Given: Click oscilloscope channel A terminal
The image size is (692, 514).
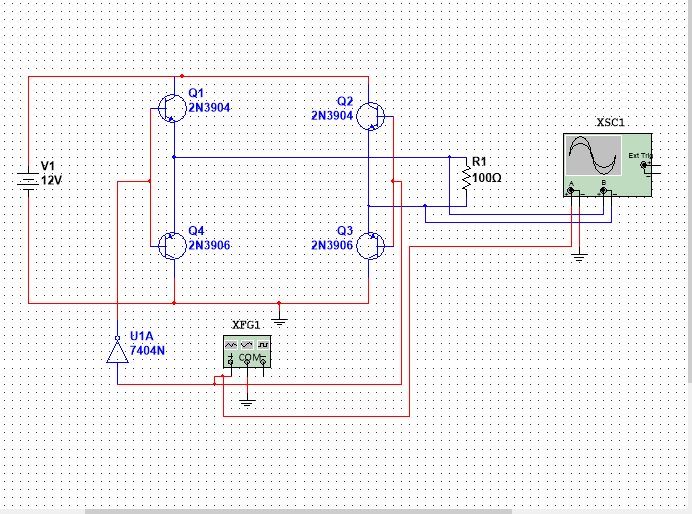Looking at the screenshot, I should [x=571, y=191].
